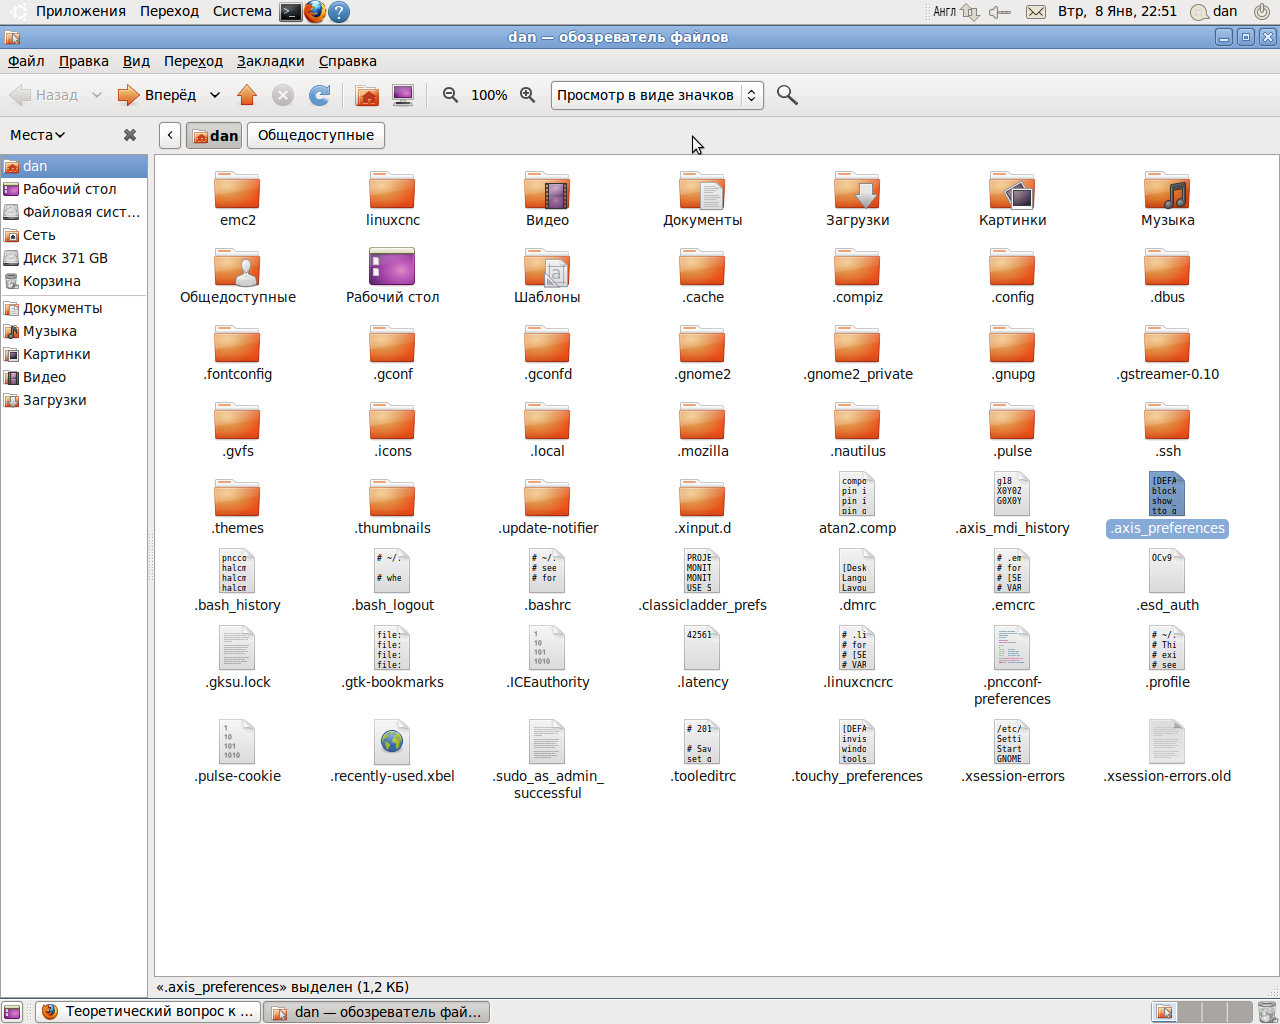Select the .recently-used.xbel file

[393, 752]
